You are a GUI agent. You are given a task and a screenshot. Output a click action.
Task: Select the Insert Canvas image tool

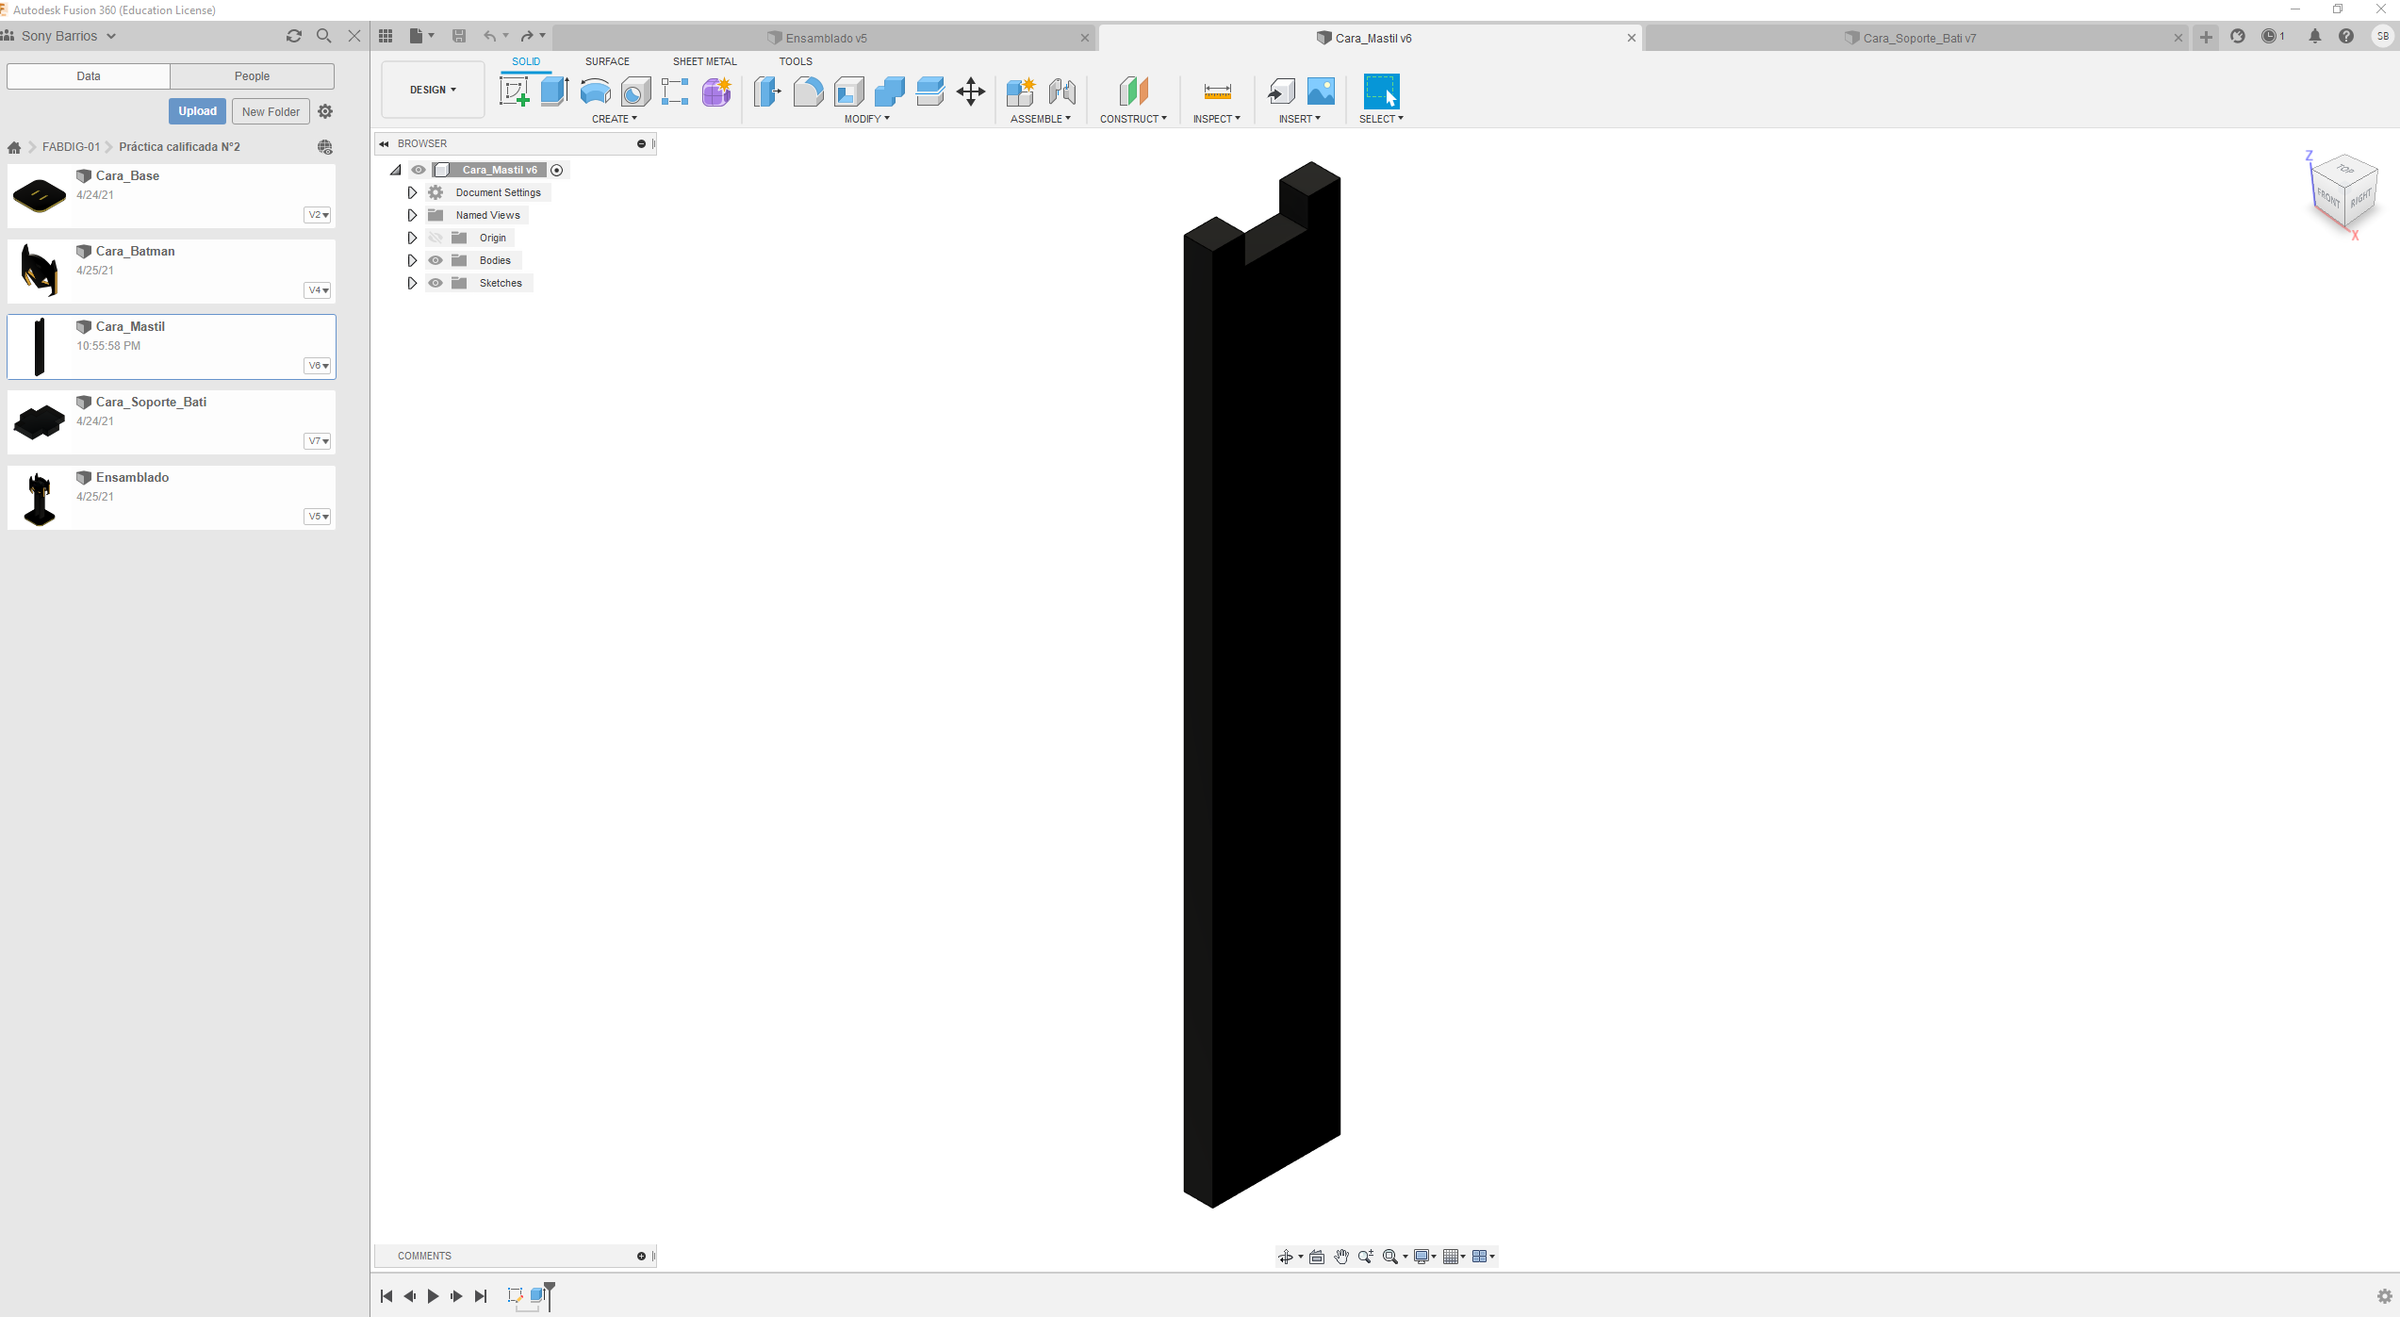point(1321,92)
